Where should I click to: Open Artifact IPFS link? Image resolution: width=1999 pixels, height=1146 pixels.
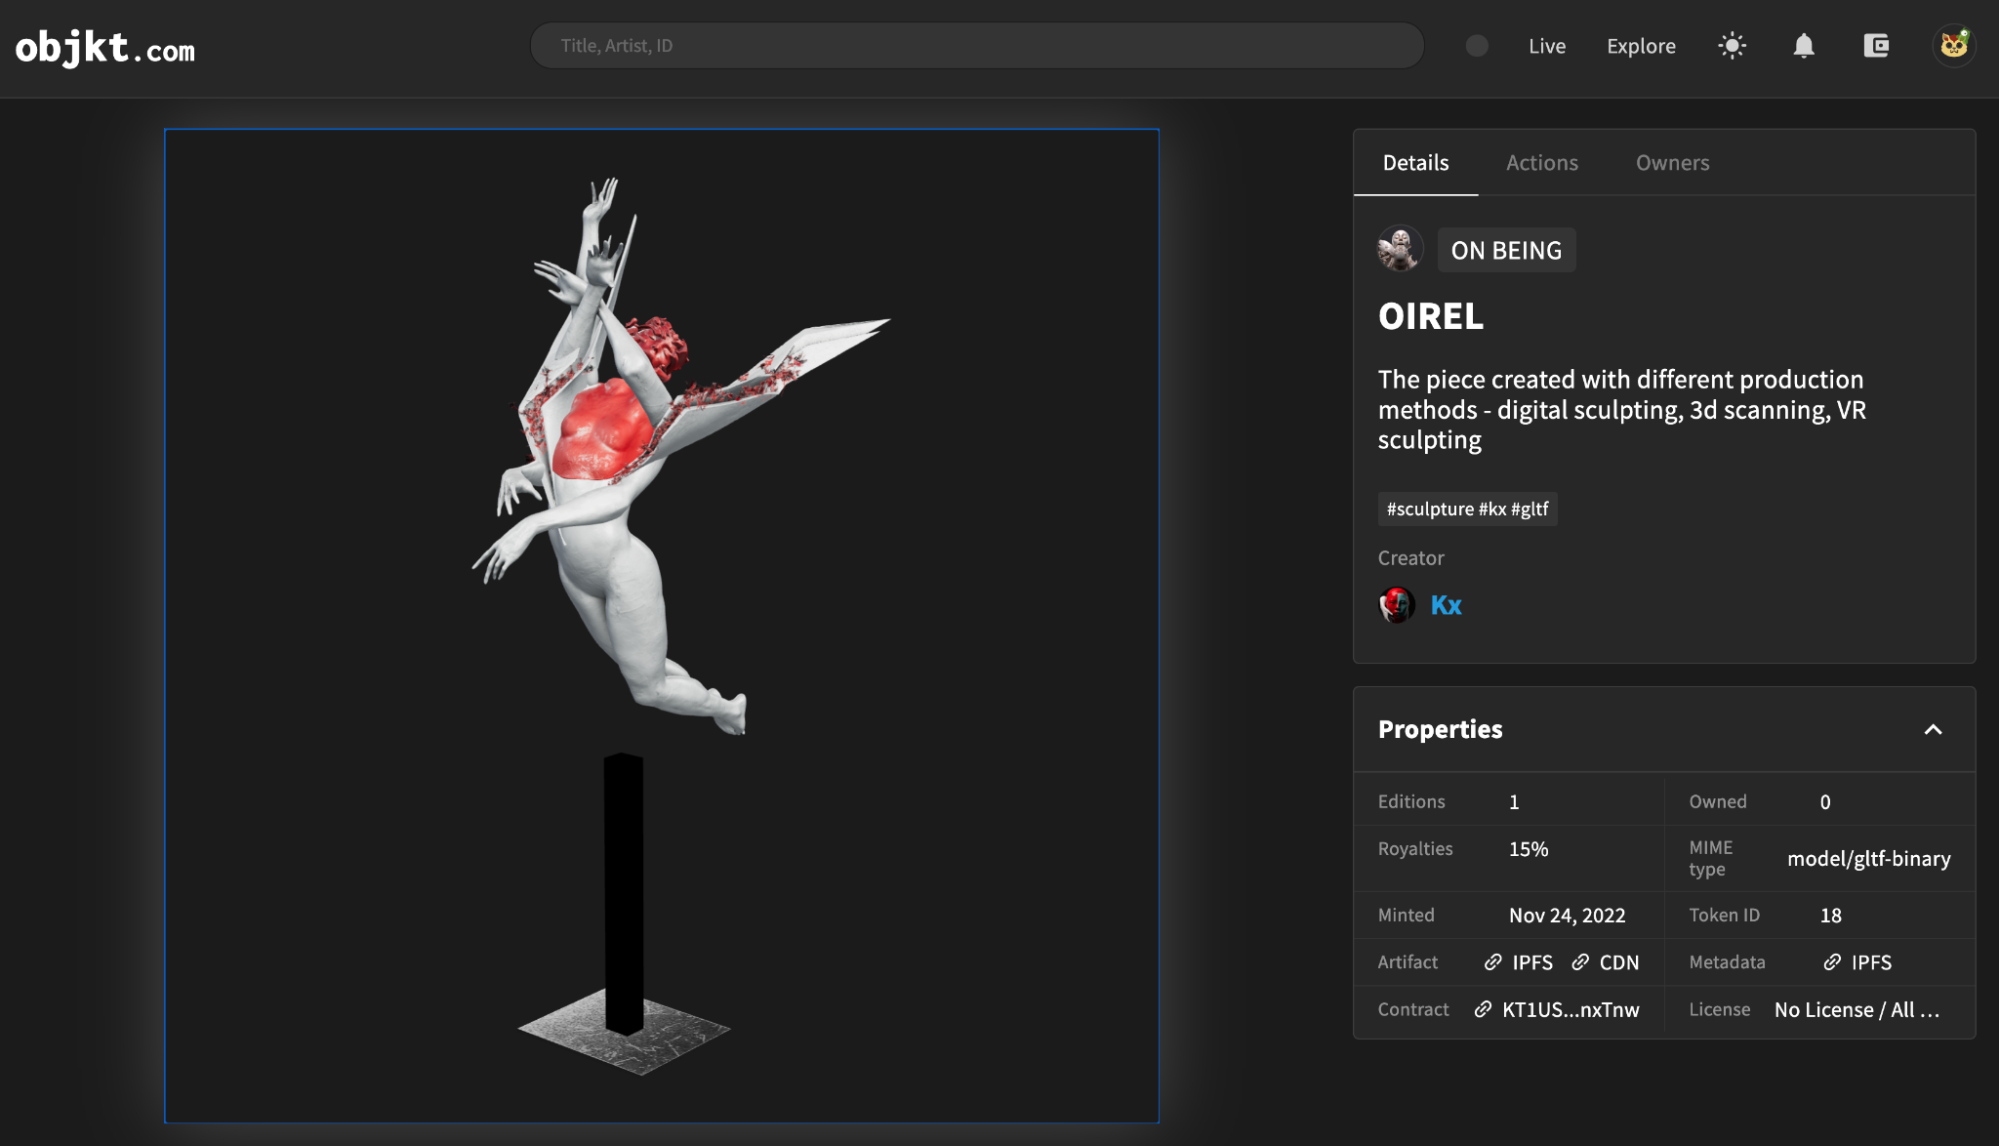(1519, 962)
